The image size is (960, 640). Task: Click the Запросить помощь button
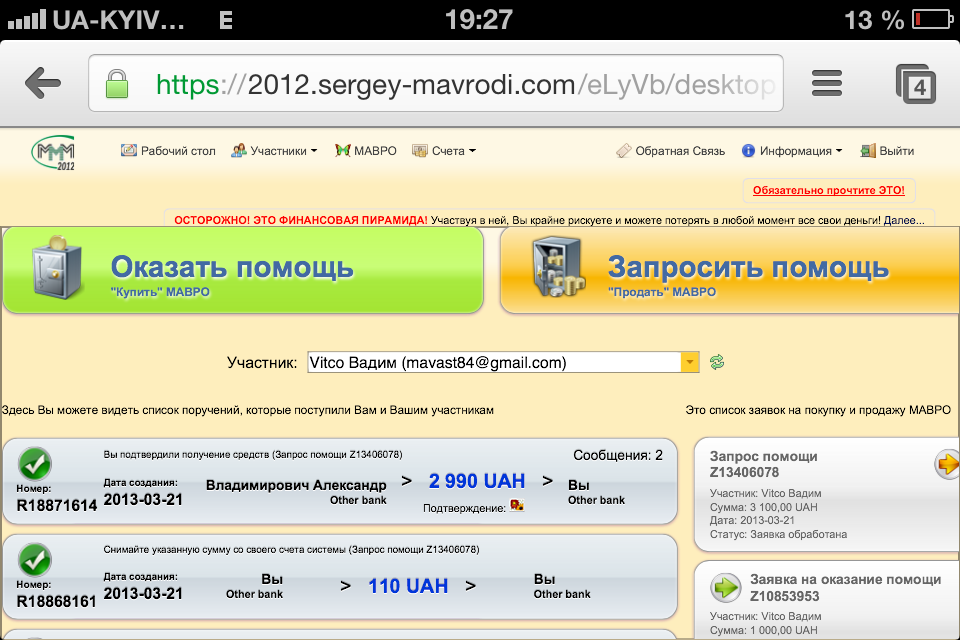pyautogui.click(x=730, y=270)
